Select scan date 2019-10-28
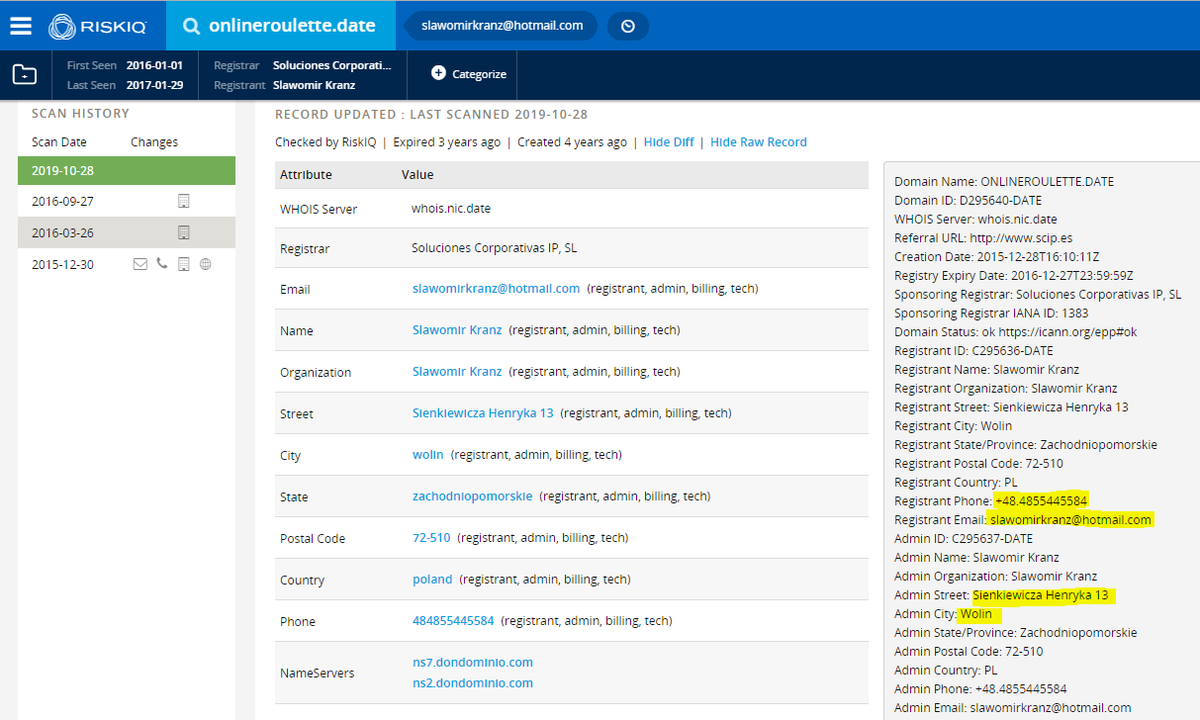The width and height of the screenshot is (1200, 720). click(x=126, y=170)
